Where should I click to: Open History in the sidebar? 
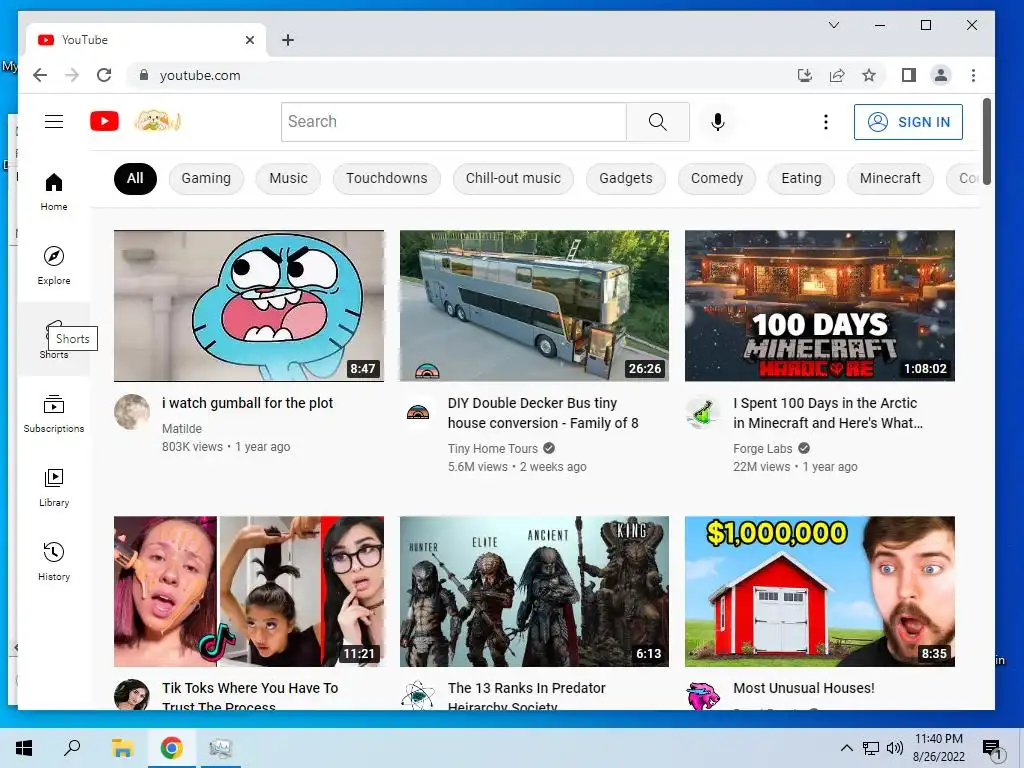tap(54, 562)
